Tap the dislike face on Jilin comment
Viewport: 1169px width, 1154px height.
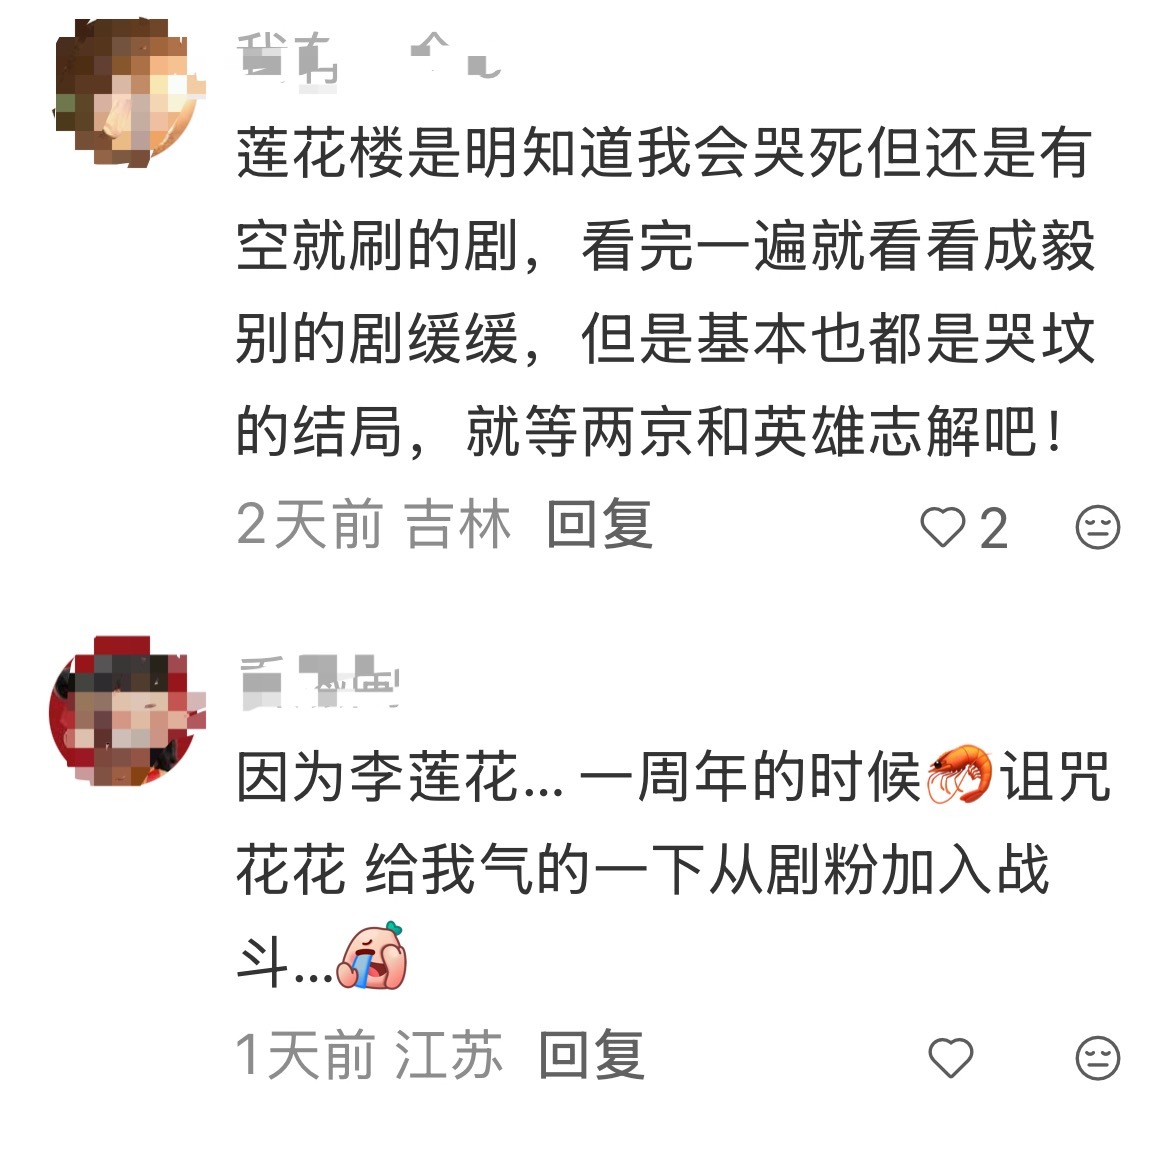(x=1097, y=527)
